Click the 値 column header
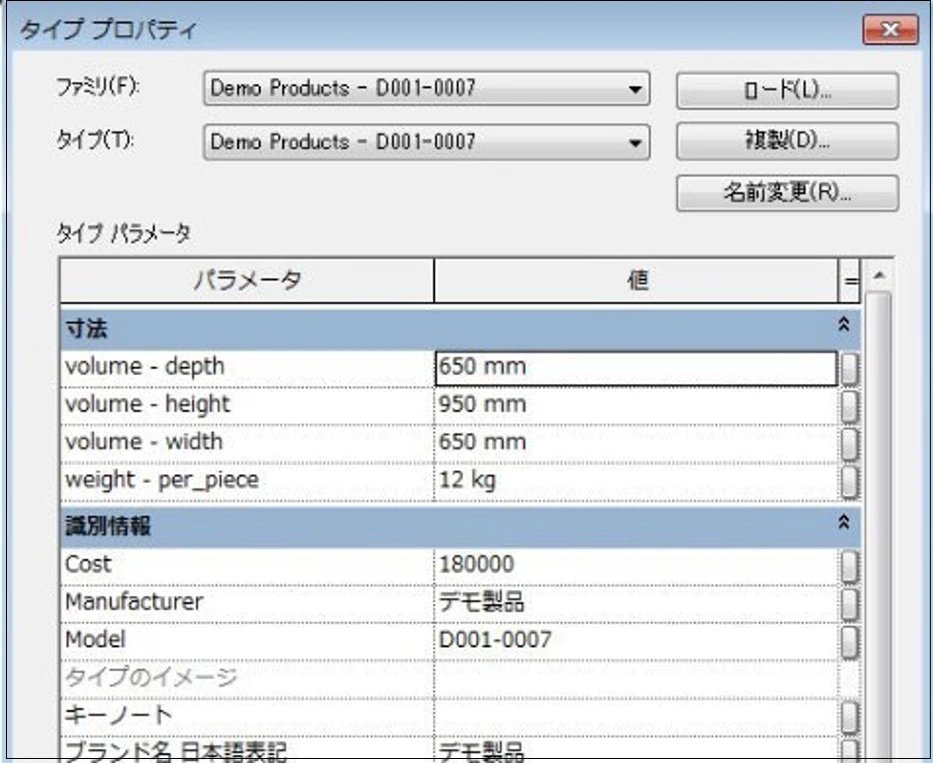The height and width of the screenshot is (763, 933). pyautogui.click(x=636, y=280)
